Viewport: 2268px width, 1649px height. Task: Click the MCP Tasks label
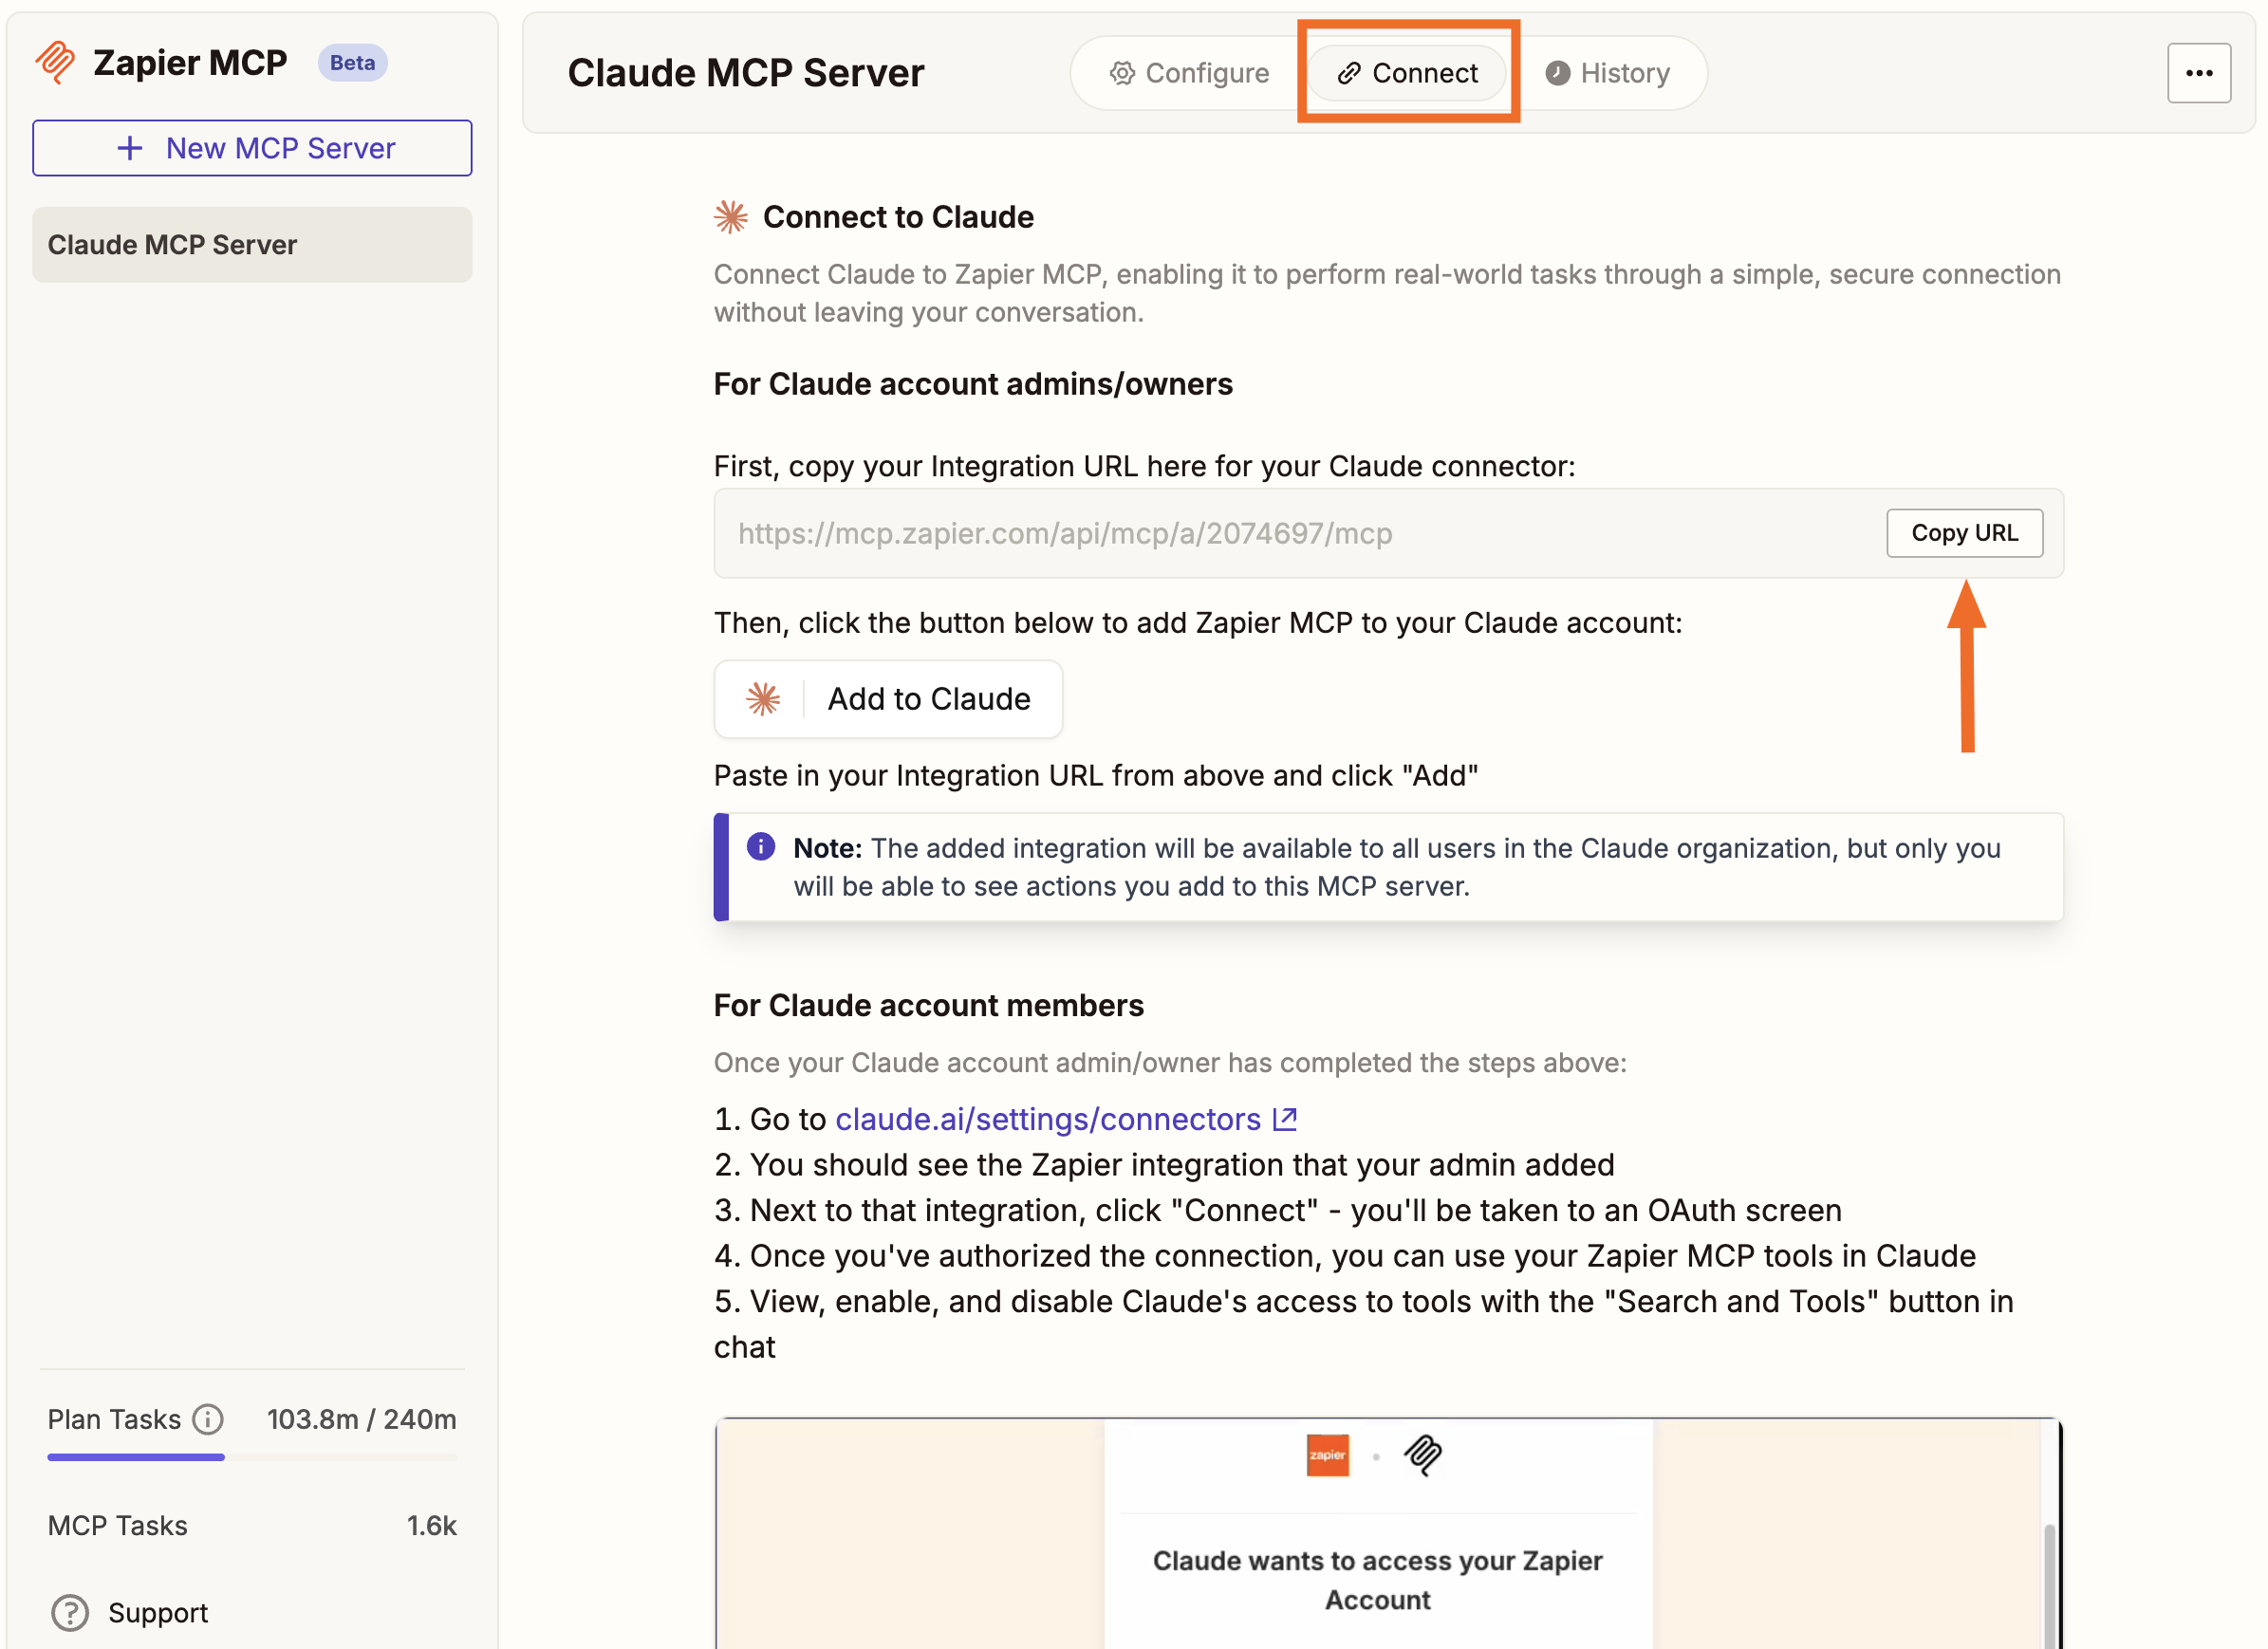coord(117,1525)
